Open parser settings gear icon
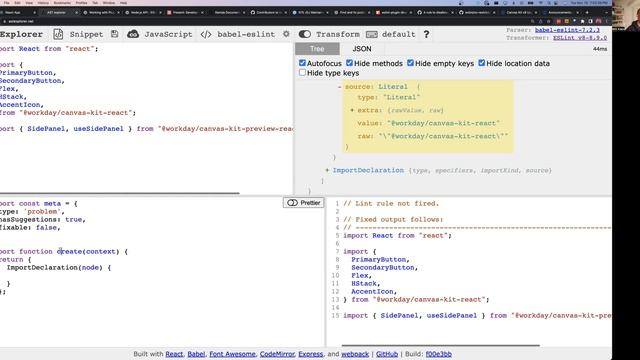640x360 pixels. tap(286, 34)
